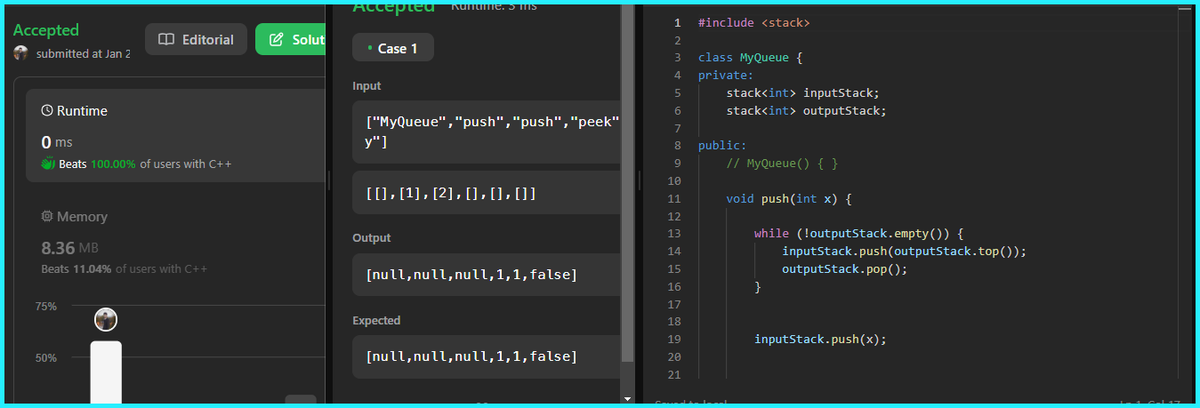This screenshot has width=1200, height=408.
Task: Click the "outputStack.pop();" code line
Action: click(x=845, y=269)
